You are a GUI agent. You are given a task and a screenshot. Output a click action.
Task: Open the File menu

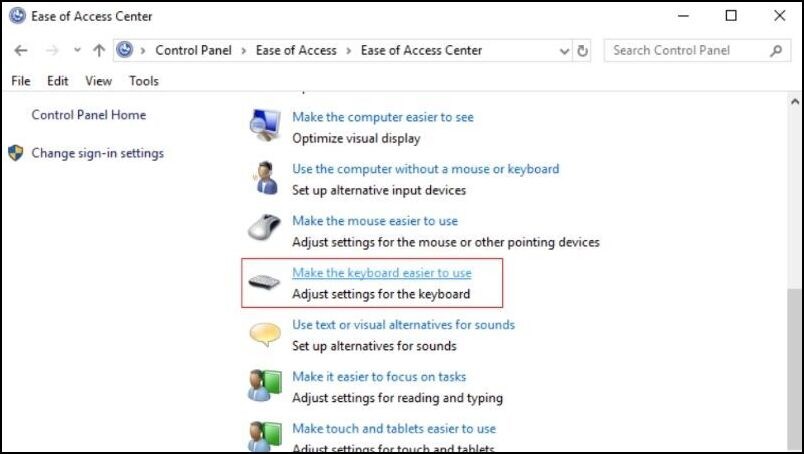[x=21, y=81]
